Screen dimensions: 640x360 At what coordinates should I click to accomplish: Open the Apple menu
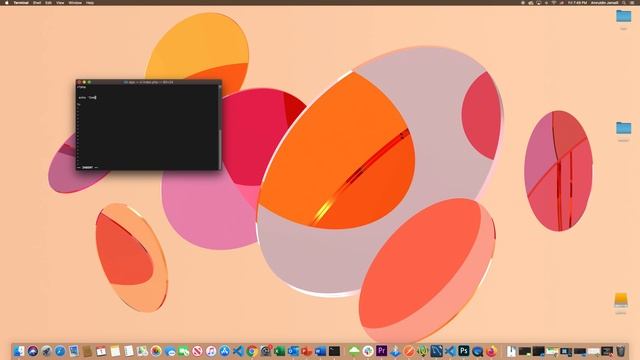pos(7,2)
